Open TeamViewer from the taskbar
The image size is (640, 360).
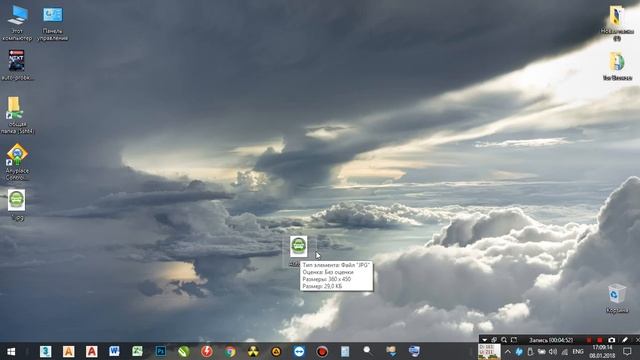click(x=299, y=351)
